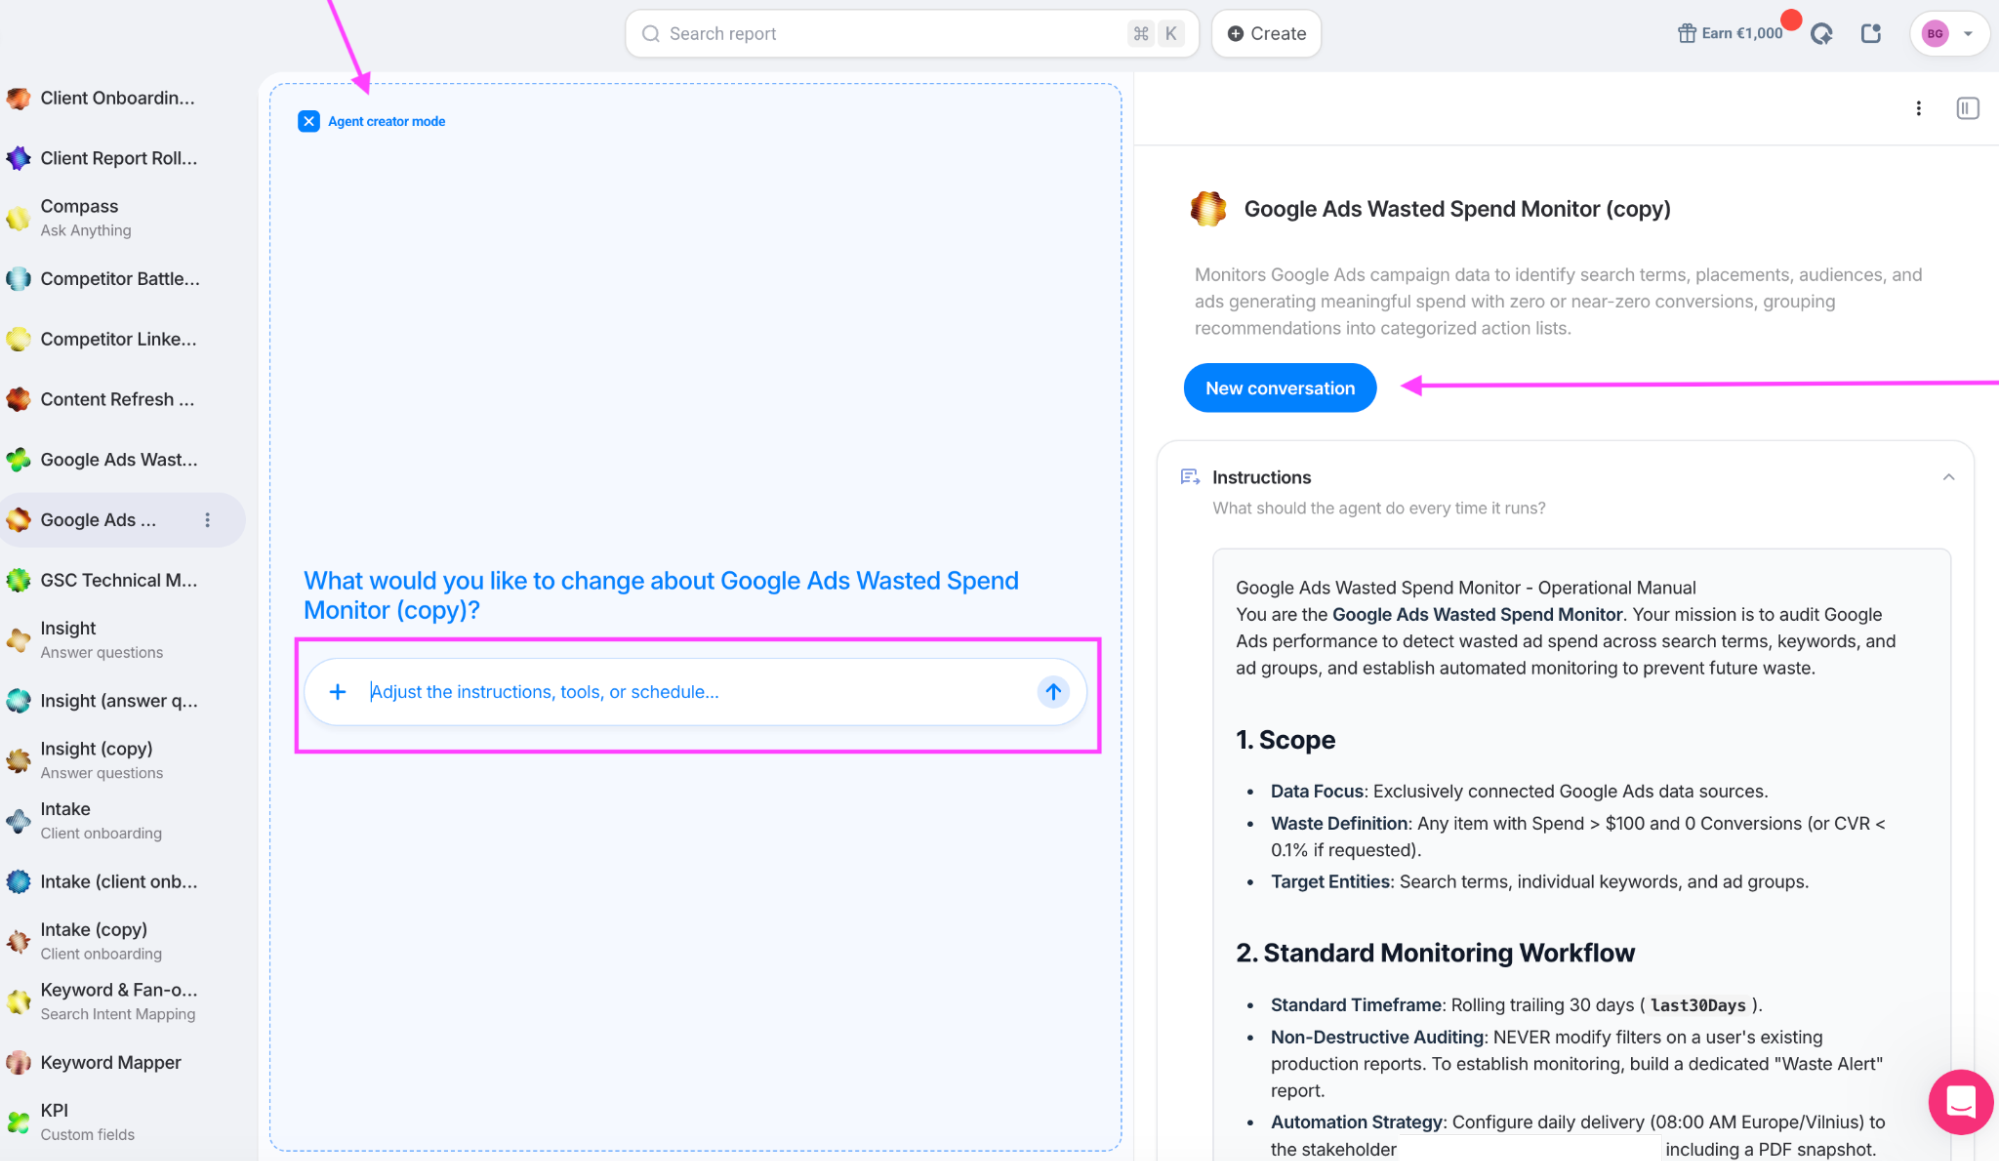Click the Keyword Mapper agent icon

(18, 1062)
